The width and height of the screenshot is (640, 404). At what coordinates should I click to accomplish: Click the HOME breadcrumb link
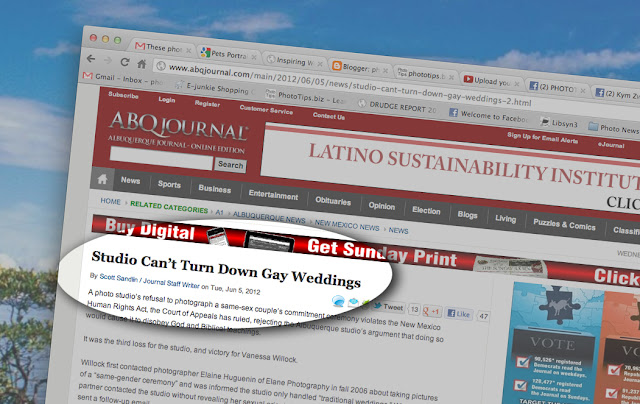click(x=111, y=201)
